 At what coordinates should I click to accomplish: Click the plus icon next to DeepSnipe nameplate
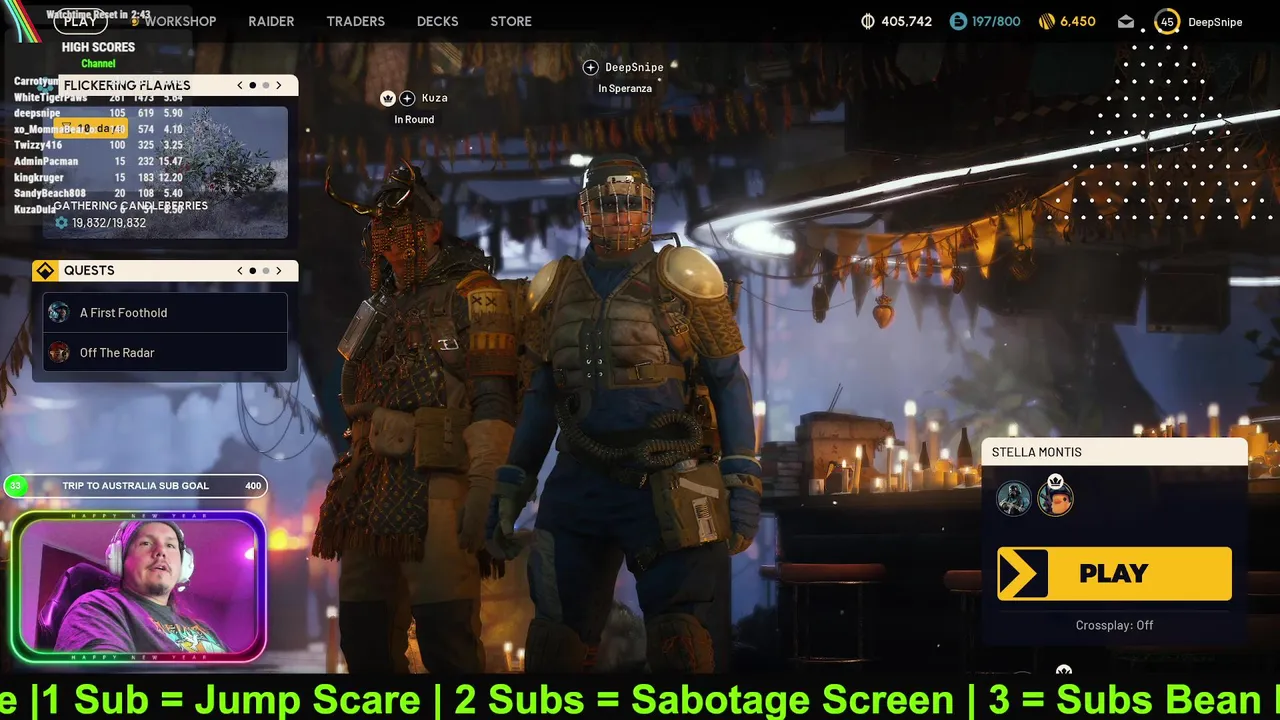(590, 67)
